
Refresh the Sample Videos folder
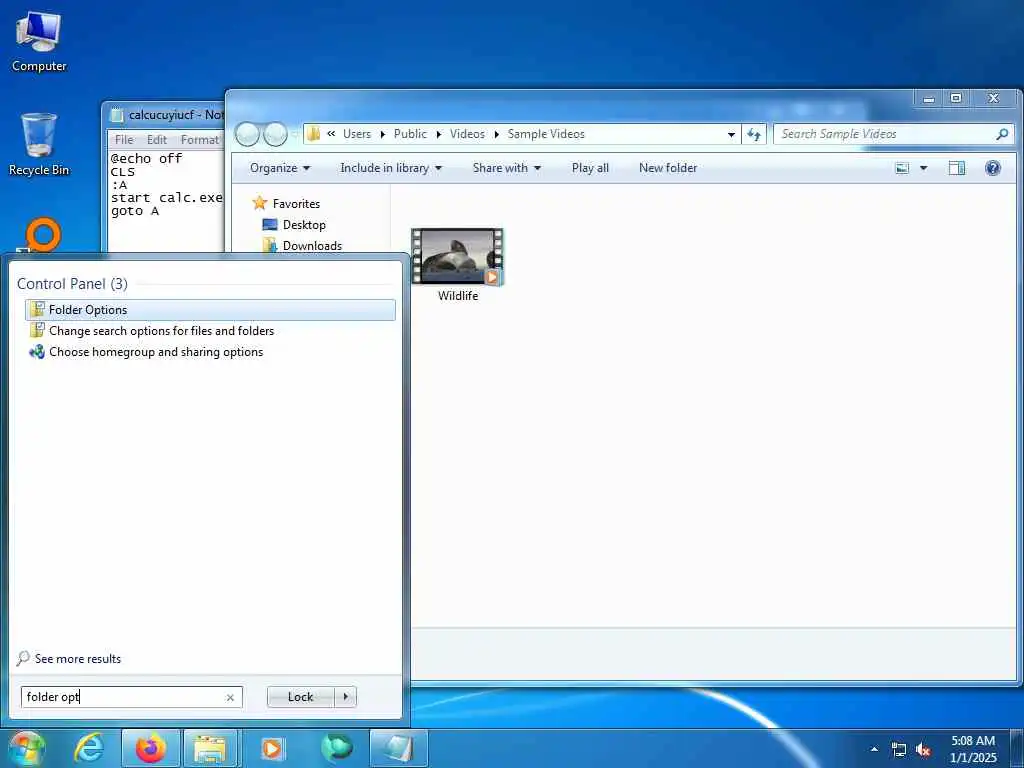(x=754, y=134)
